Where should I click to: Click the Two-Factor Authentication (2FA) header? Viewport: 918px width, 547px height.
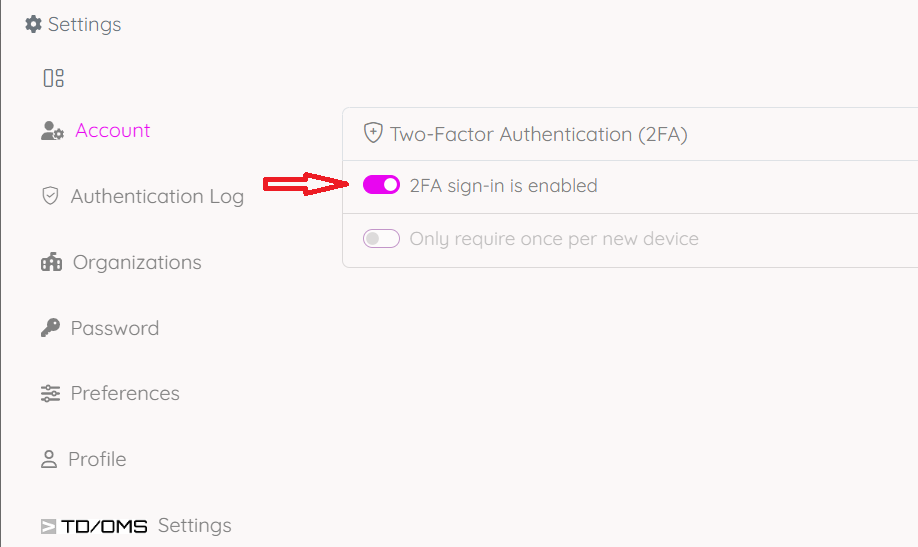(538, 134)
